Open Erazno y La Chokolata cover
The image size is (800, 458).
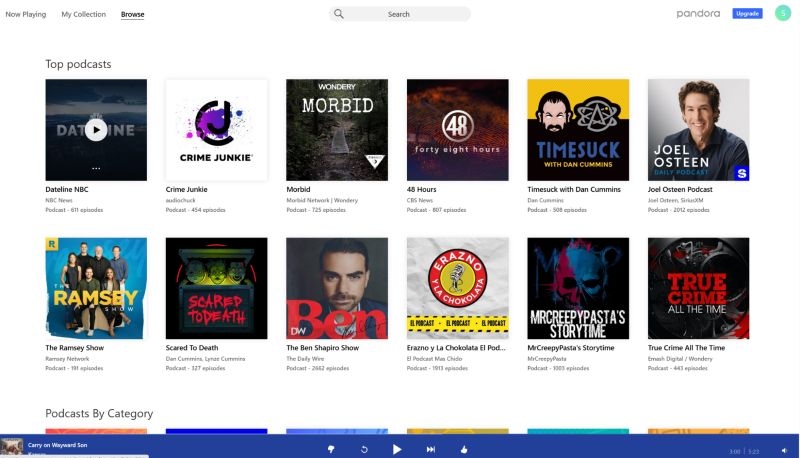[x=458, y=288]
